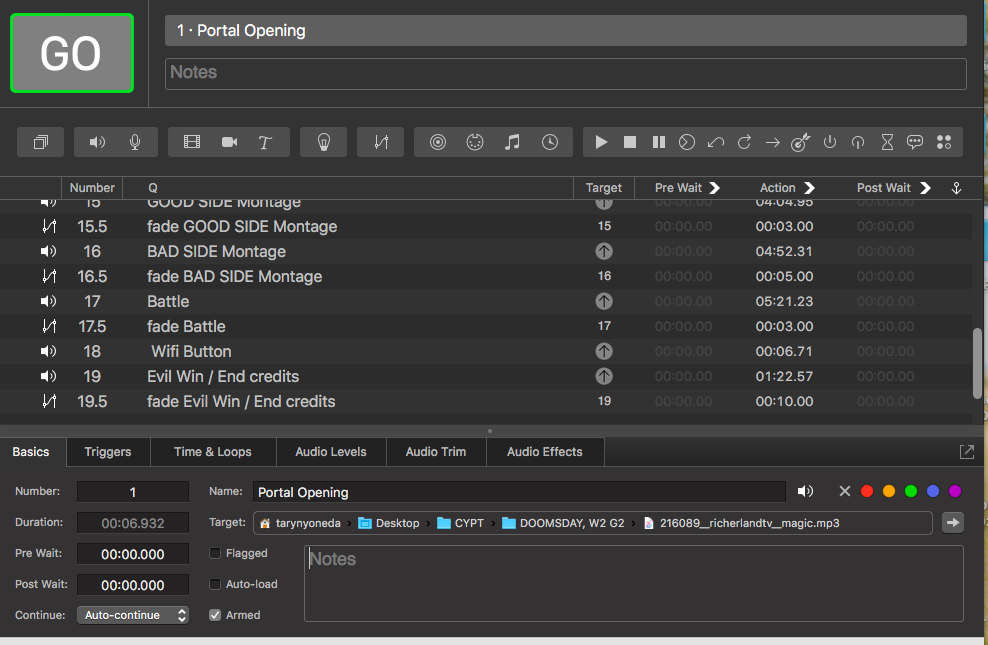The height and width of the screenshot is (645, 988).
Task: Reveal target file with arrow button
Action: [953, 522]
